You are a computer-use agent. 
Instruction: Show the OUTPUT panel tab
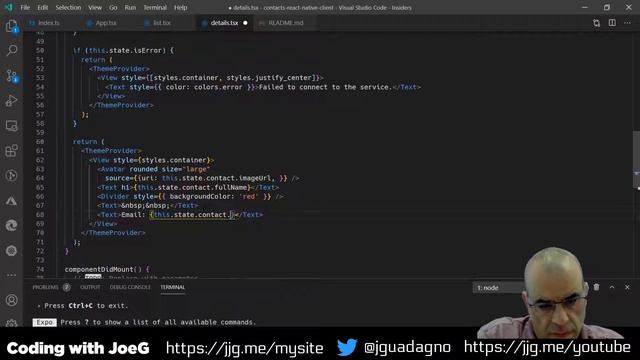click(90, 287)
